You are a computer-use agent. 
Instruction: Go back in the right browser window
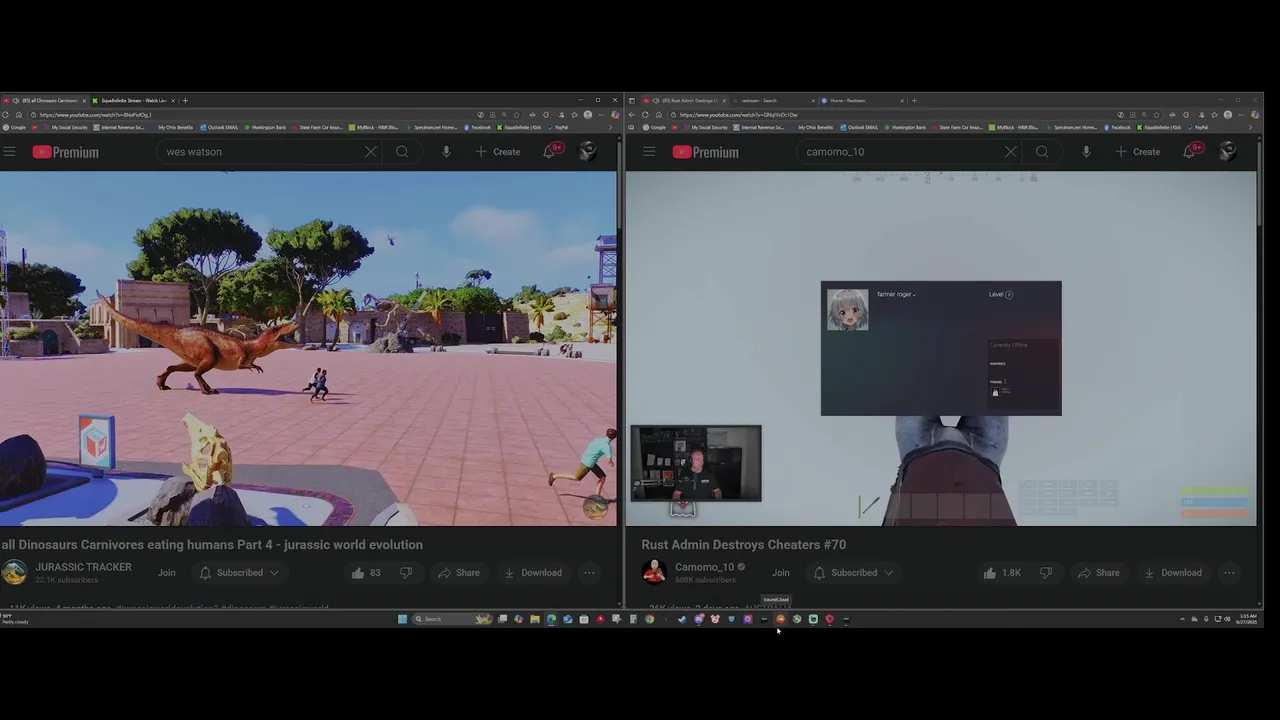[631, 115]
